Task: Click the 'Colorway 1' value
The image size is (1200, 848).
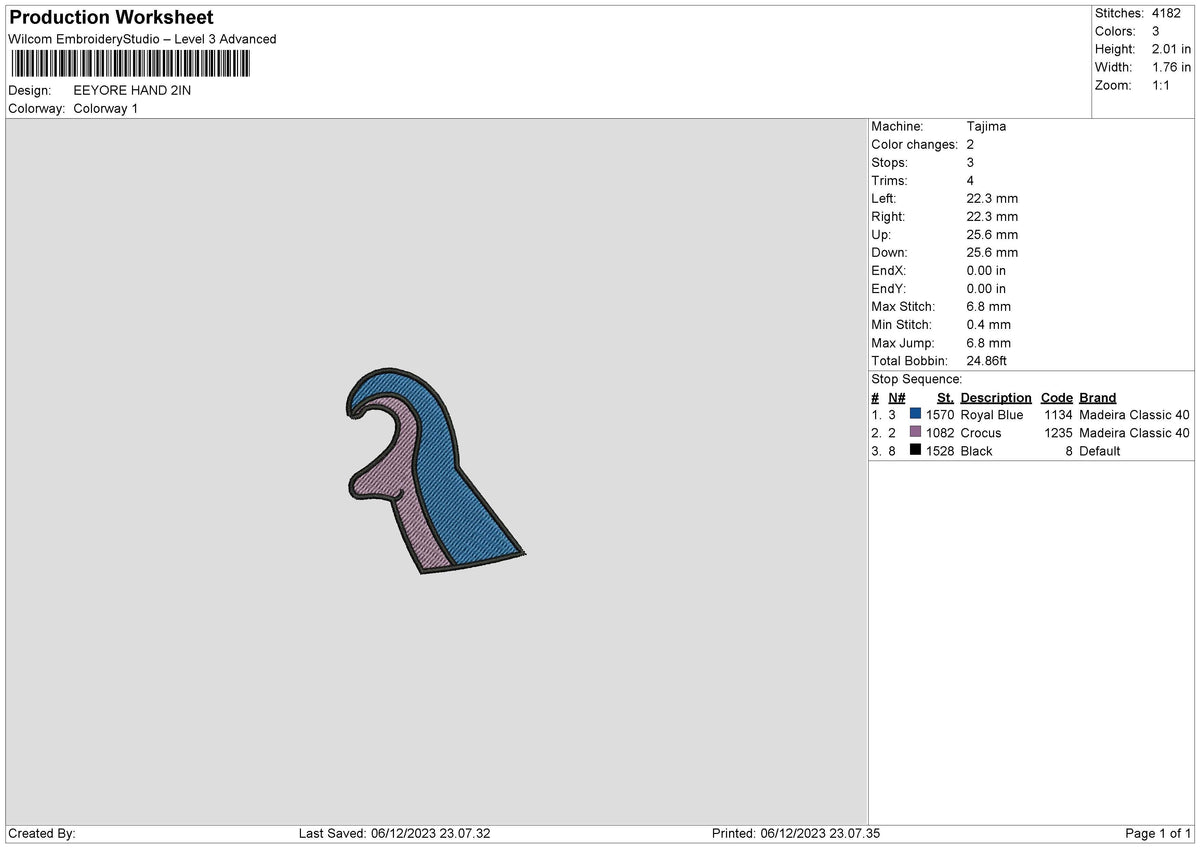Action: (106, 108)
